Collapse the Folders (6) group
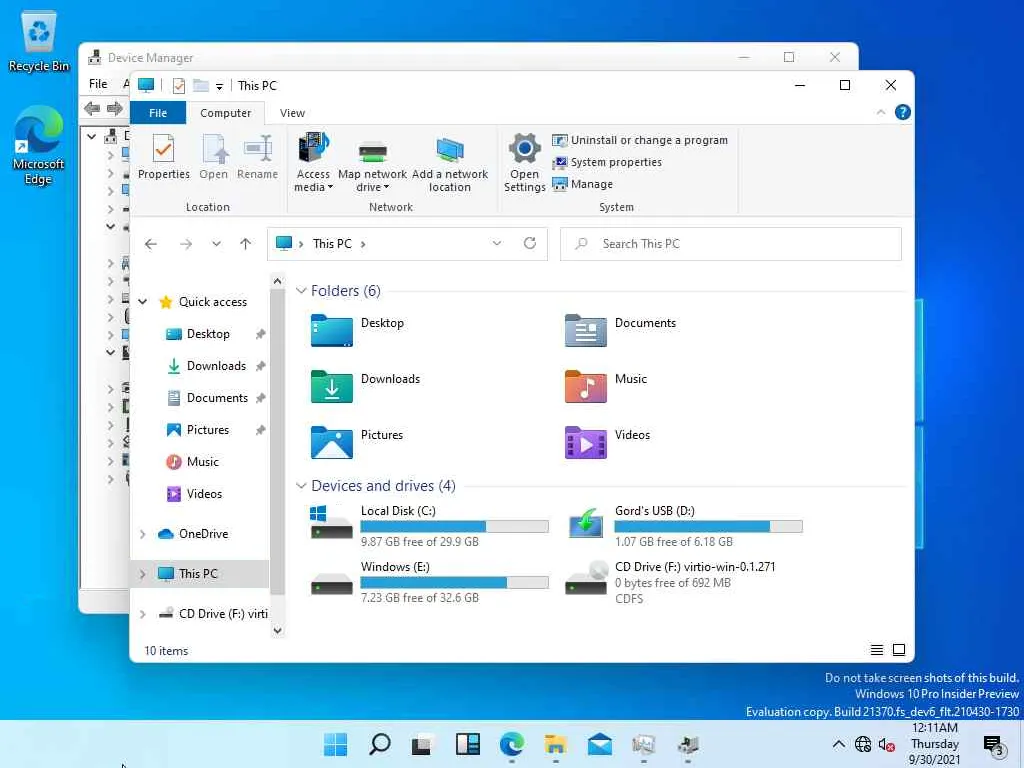The height and width of the screenshot is (768, 1024). pyautogui.click(x=301, y=291)
